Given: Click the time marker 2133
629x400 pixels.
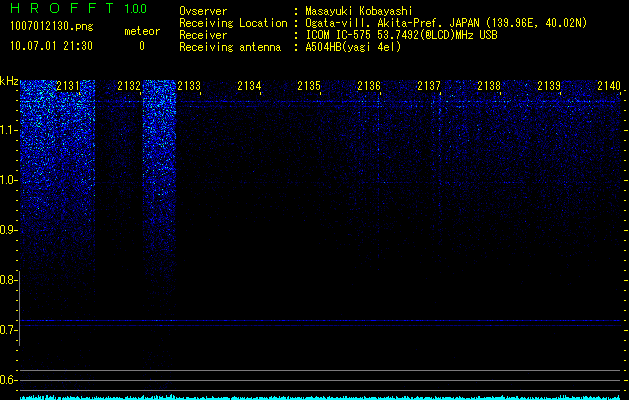Looking at the screenshot, I should click(189, 86).
